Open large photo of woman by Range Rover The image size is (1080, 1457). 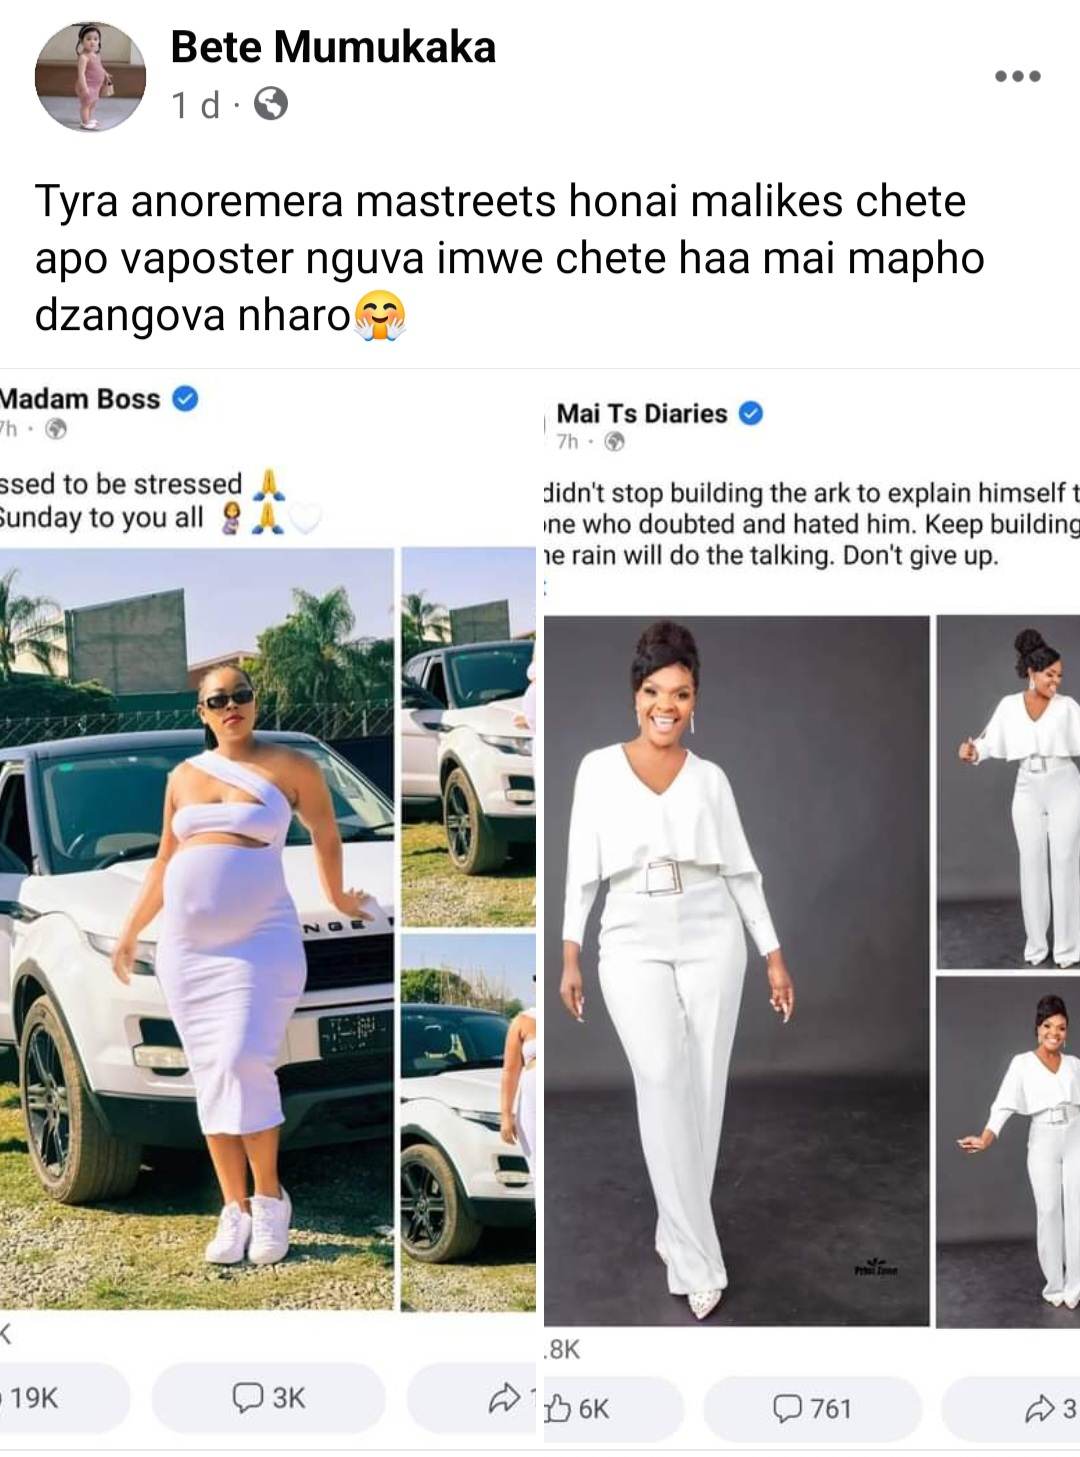[196, 928]
